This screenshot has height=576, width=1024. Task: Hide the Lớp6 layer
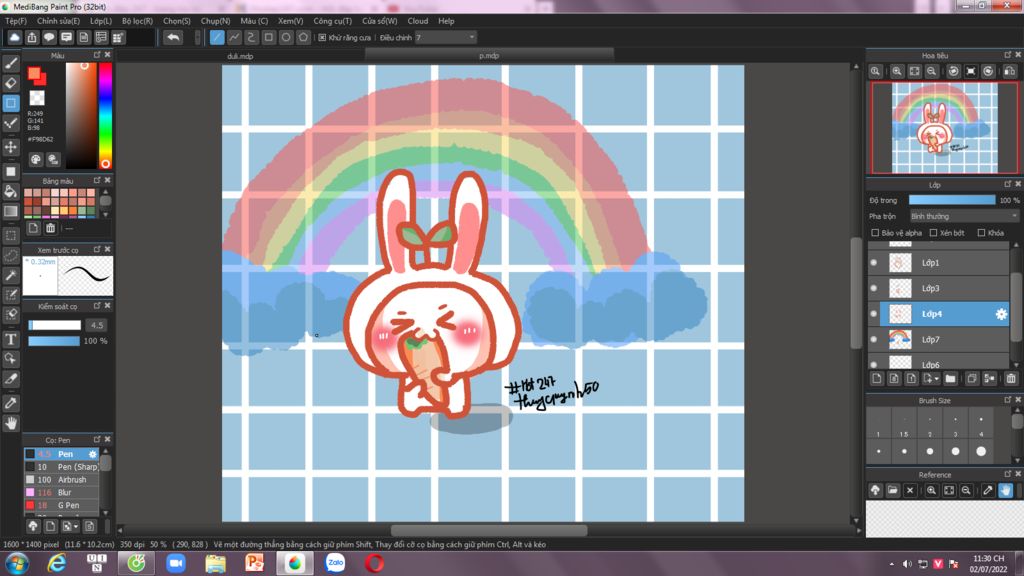tap(874, 364)
